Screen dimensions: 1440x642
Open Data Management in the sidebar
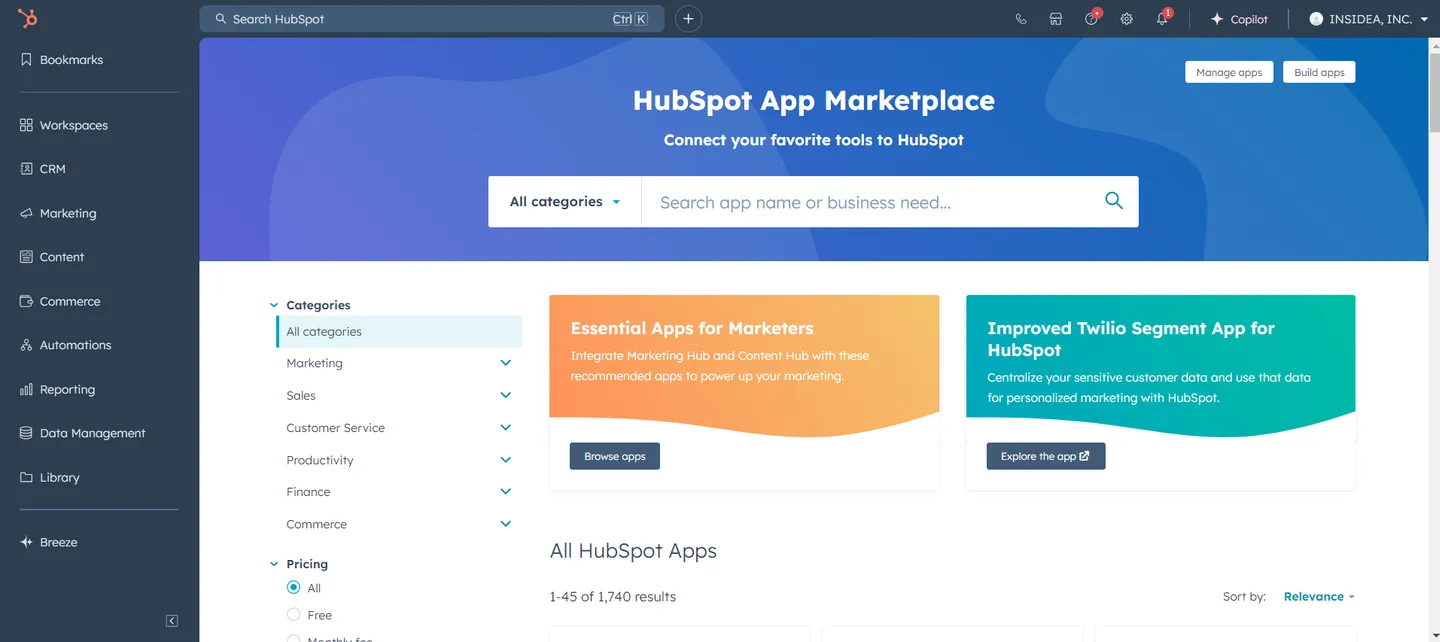point(83,433)
